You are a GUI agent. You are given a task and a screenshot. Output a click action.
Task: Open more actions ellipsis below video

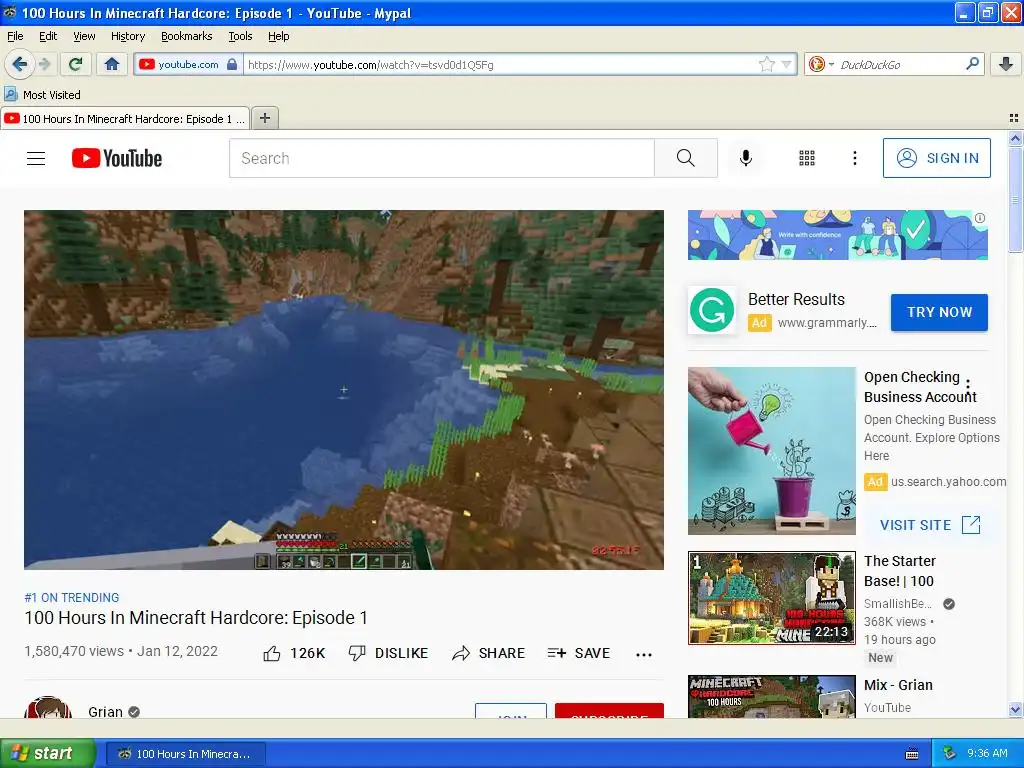point(644,654)
